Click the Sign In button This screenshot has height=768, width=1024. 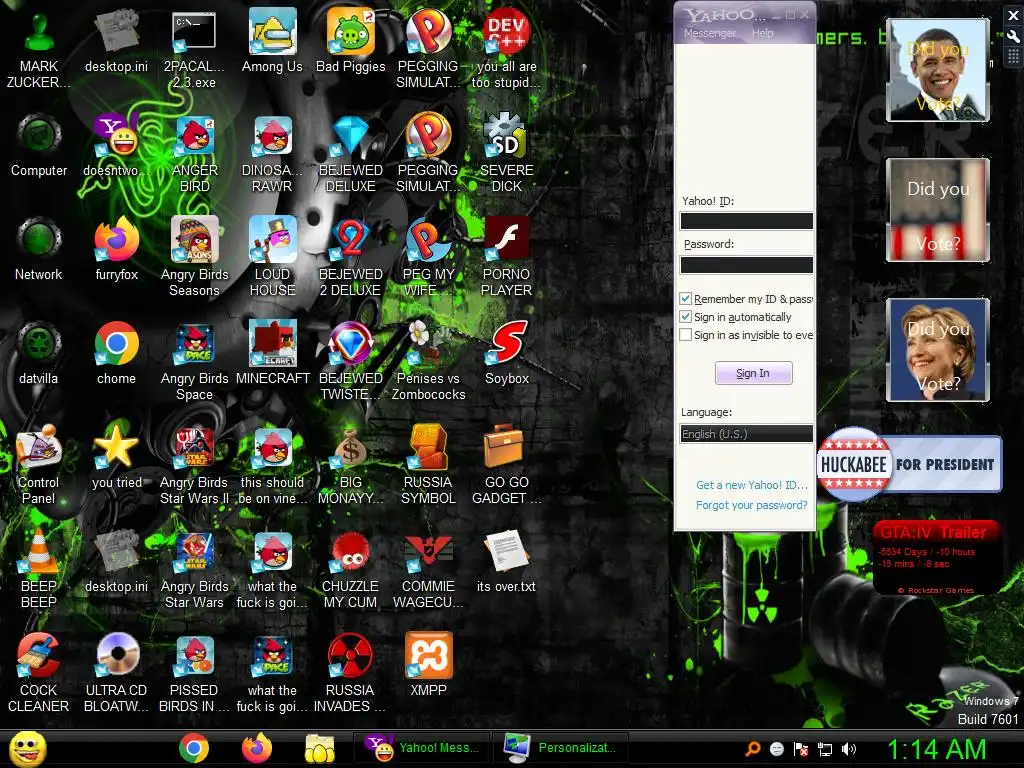753,373
